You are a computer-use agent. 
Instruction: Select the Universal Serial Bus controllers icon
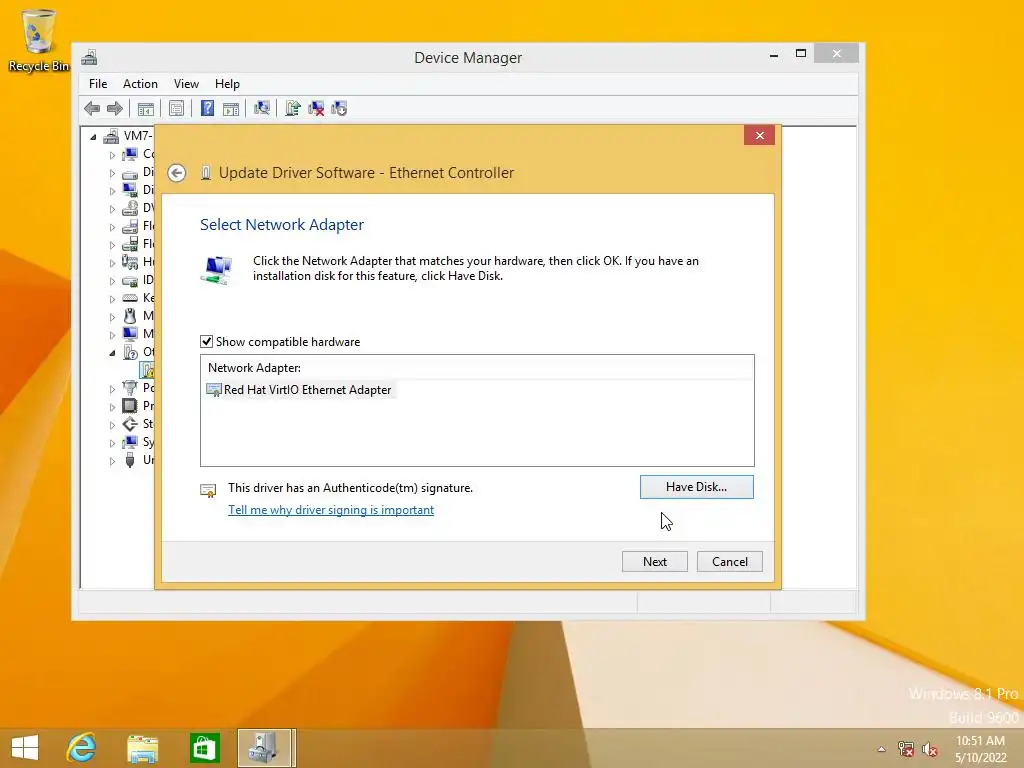point(130,460)
